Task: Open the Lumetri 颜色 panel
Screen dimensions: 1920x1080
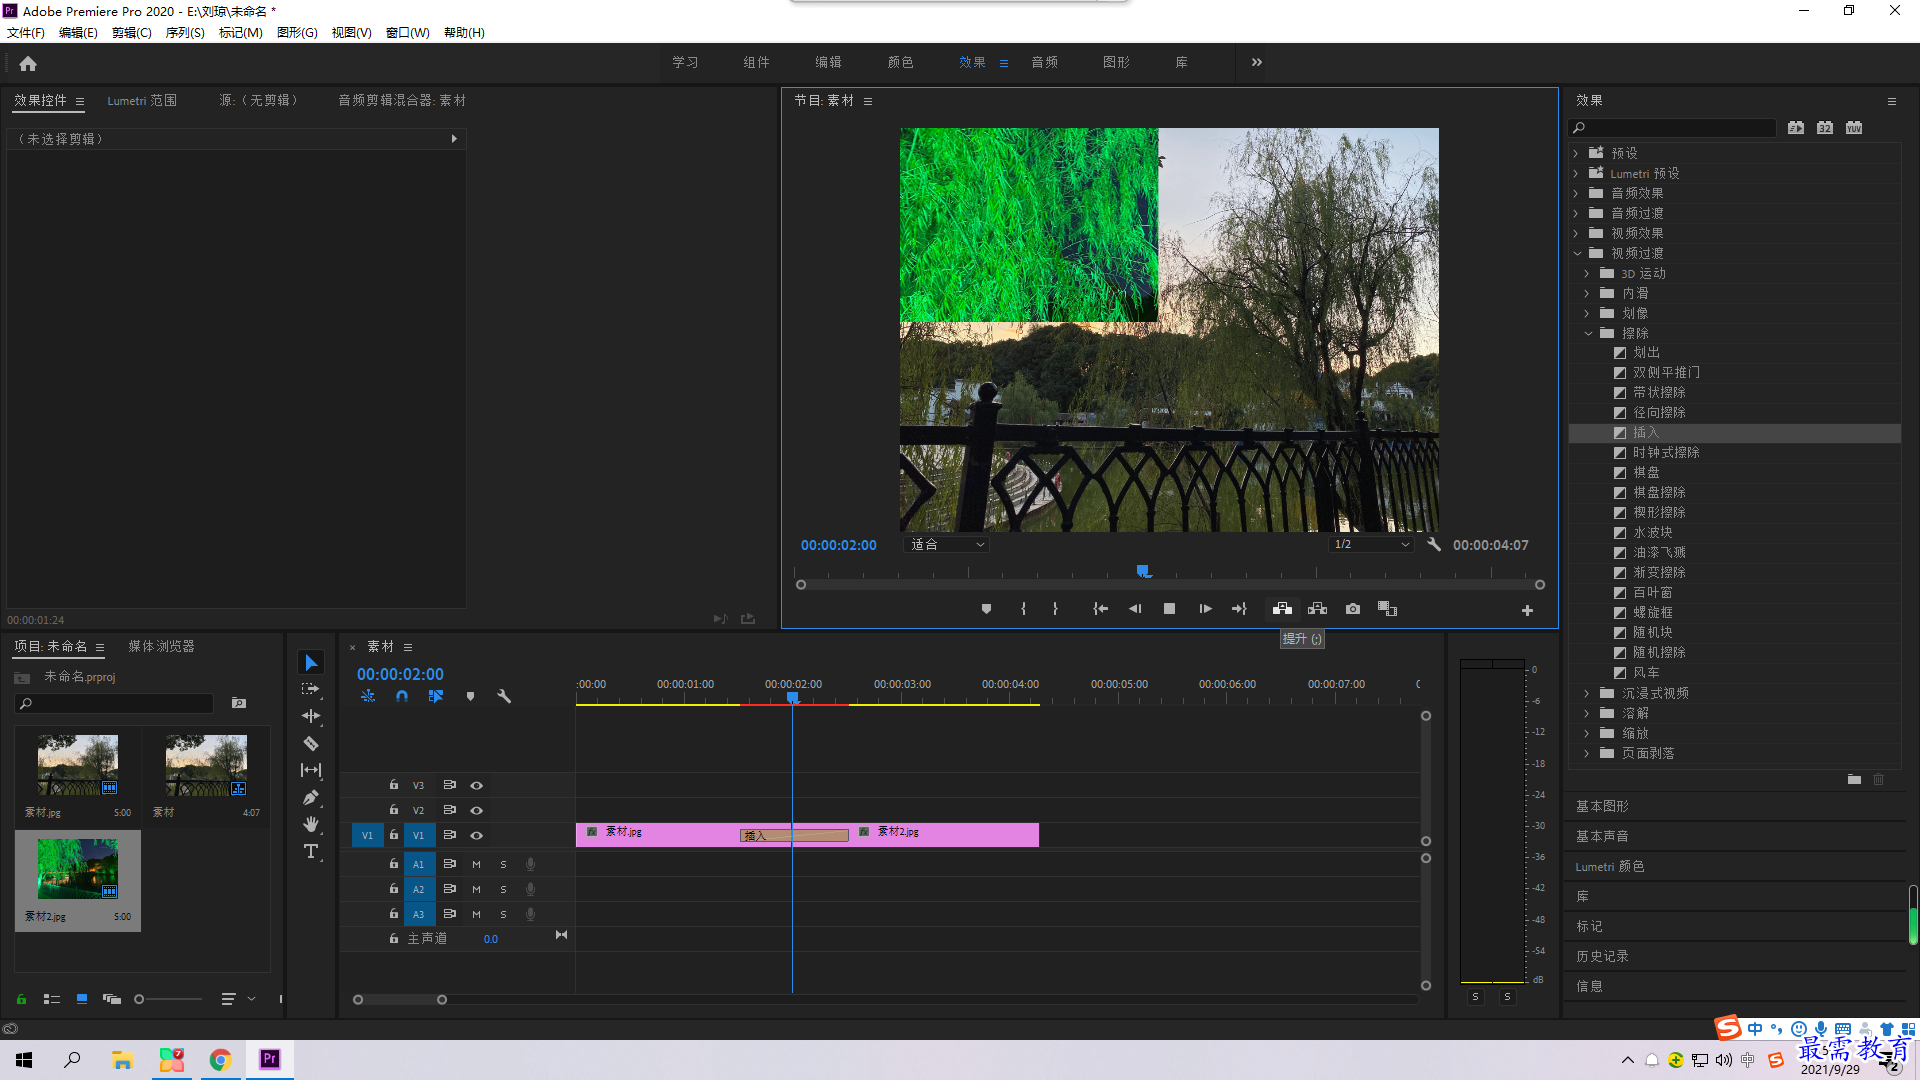Action: (x=1610, y=866)
